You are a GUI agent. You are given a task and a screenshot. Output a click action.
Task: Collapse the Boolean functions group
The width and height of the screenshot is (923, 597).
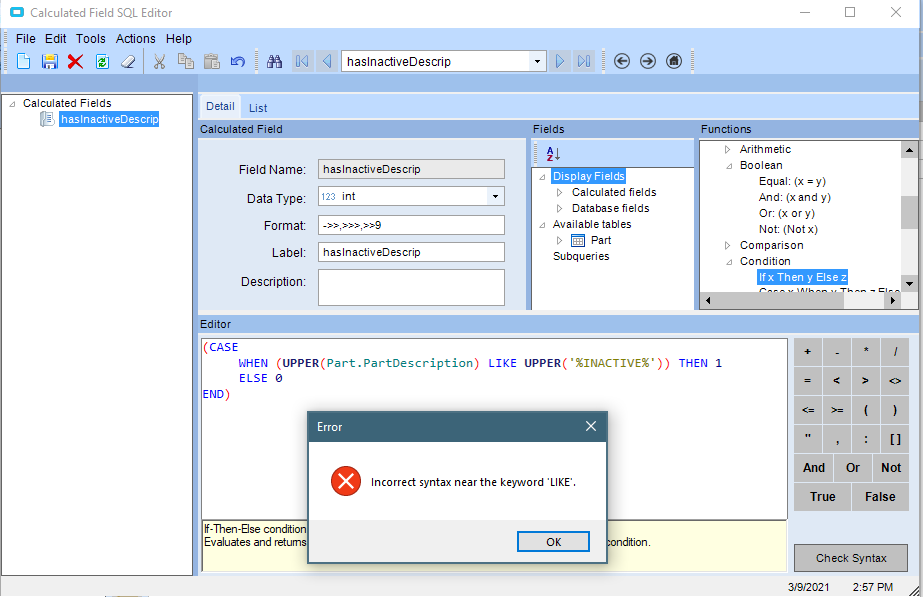pyautogui.click(x=729, y=166)
